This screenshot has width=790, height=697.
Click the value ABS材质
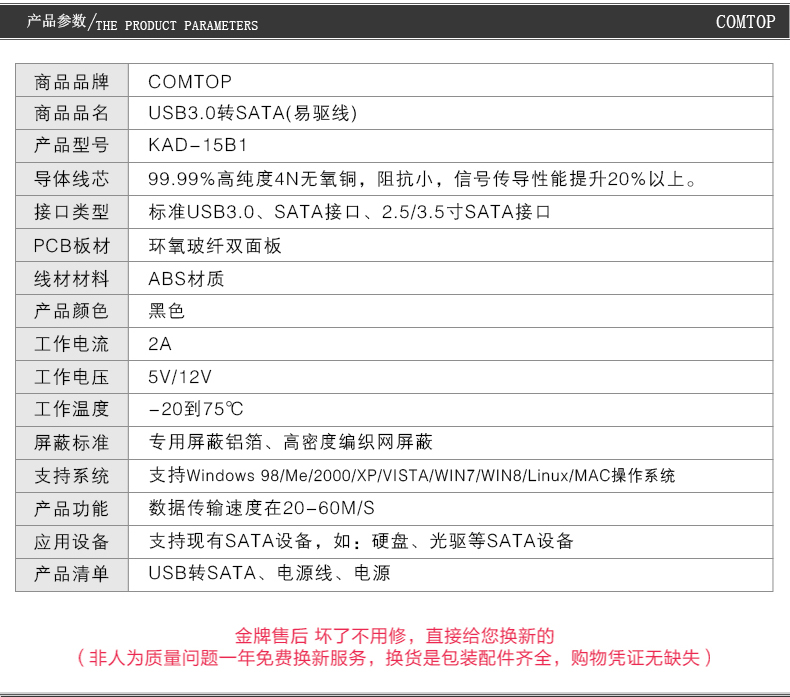coord(186,278)
